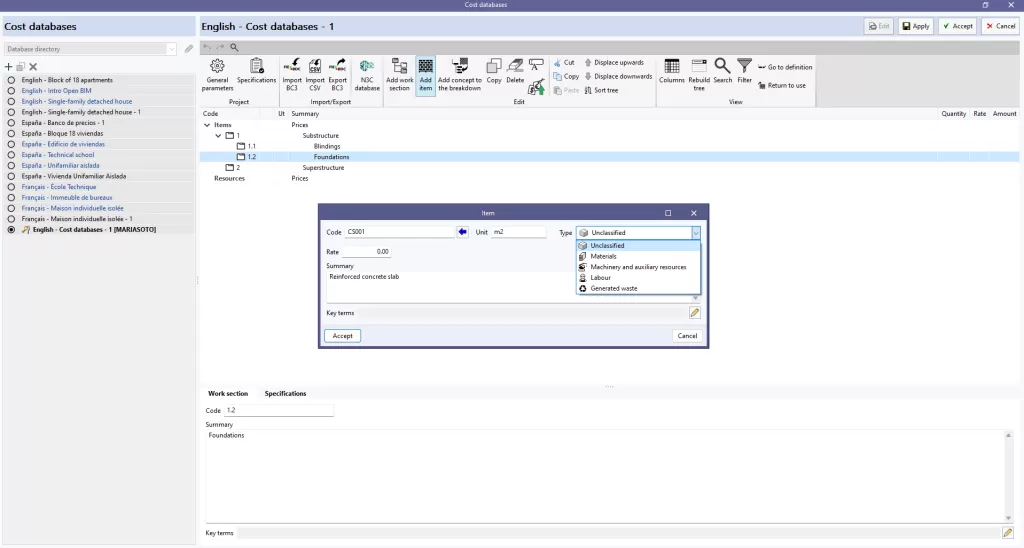Select English - Intro Open BIM radio
Image resolution: width=1024 pixels, height=548 pixels.
click(11, 91)
